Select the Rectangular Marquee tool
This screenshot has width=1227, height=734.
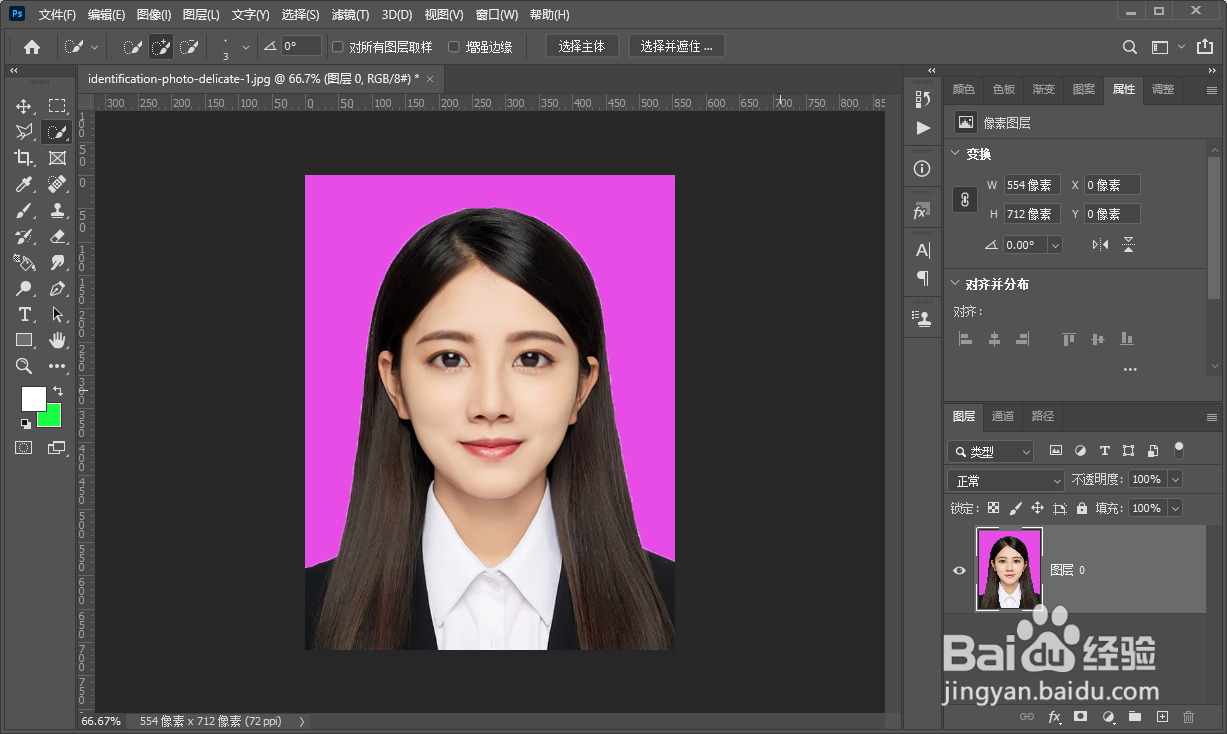point(57,106)
